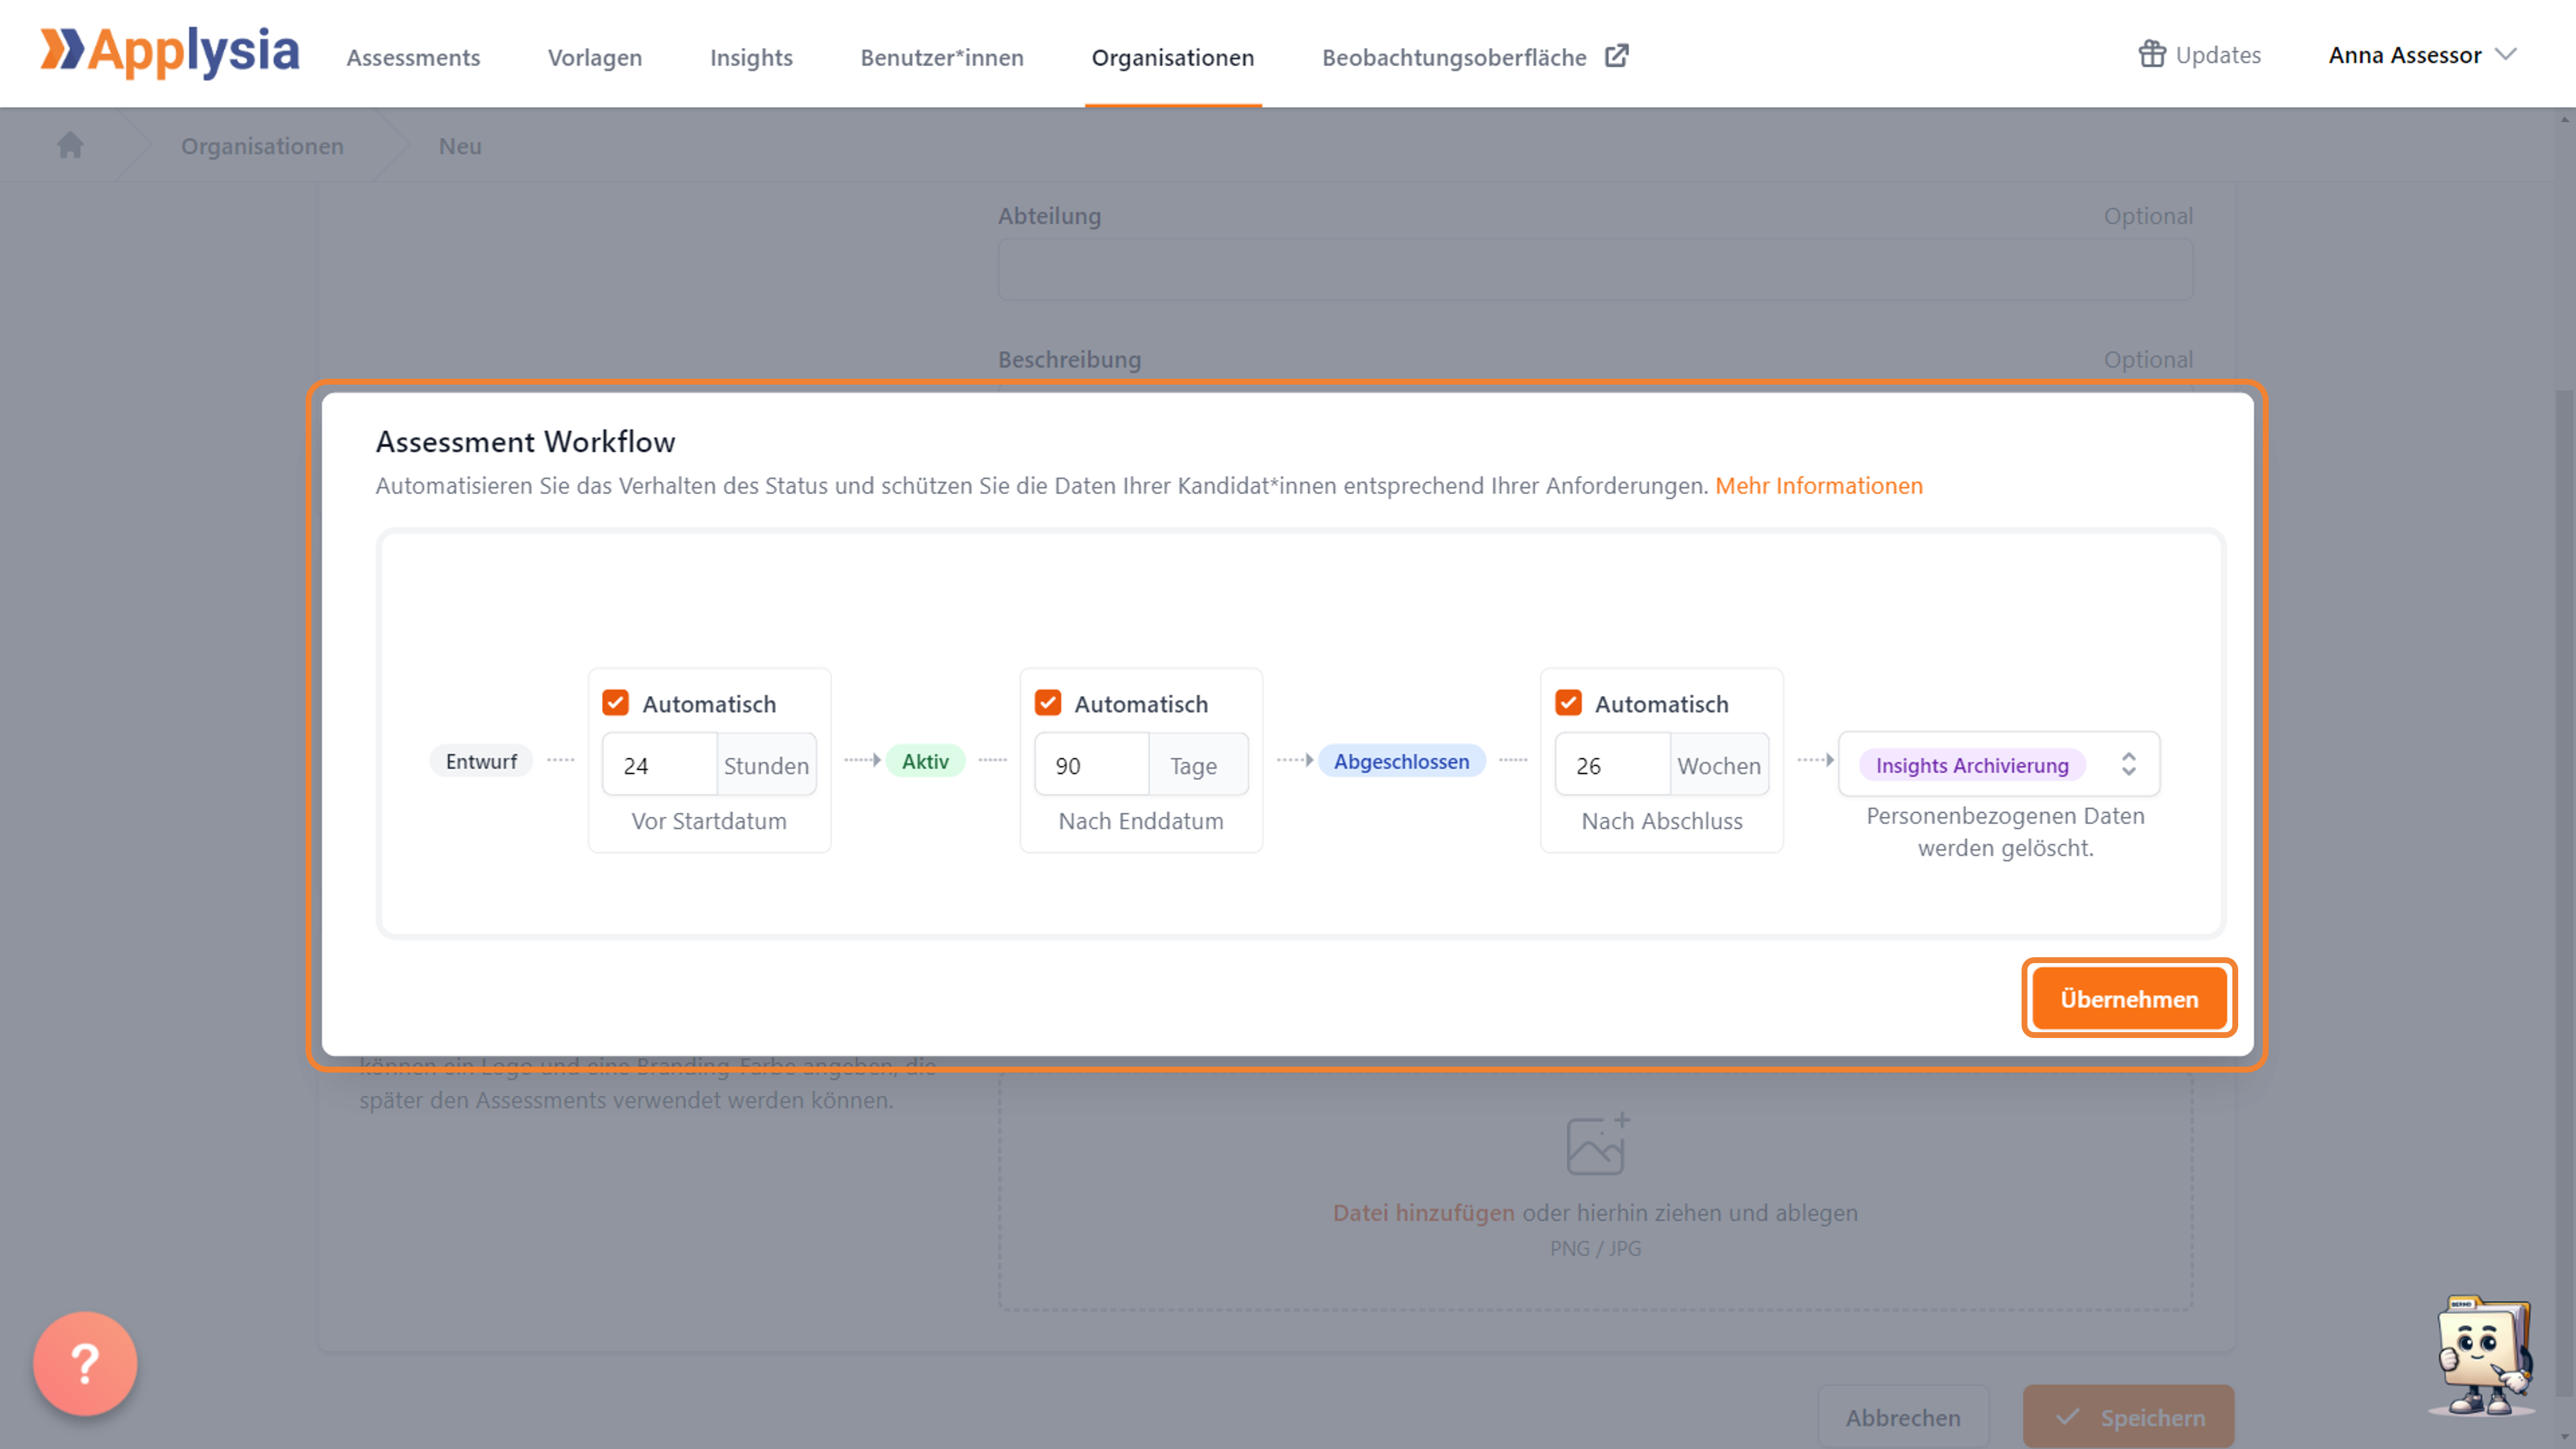Go to the Vorlagen tab

(x=595, y=57)
